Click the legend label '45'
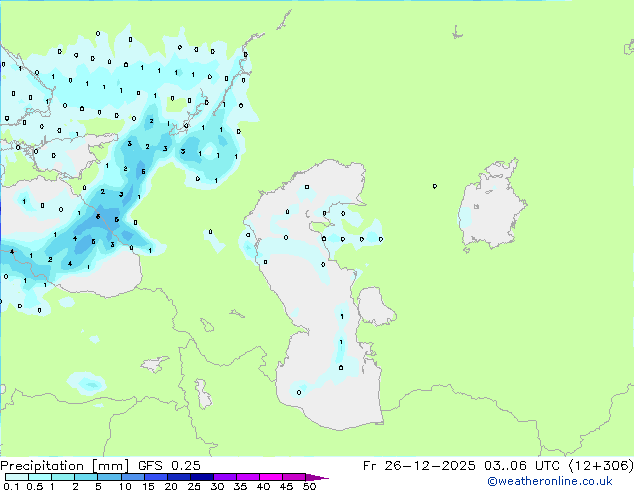Viewport: 634px width, 490px height. click(x=286, y=486)
